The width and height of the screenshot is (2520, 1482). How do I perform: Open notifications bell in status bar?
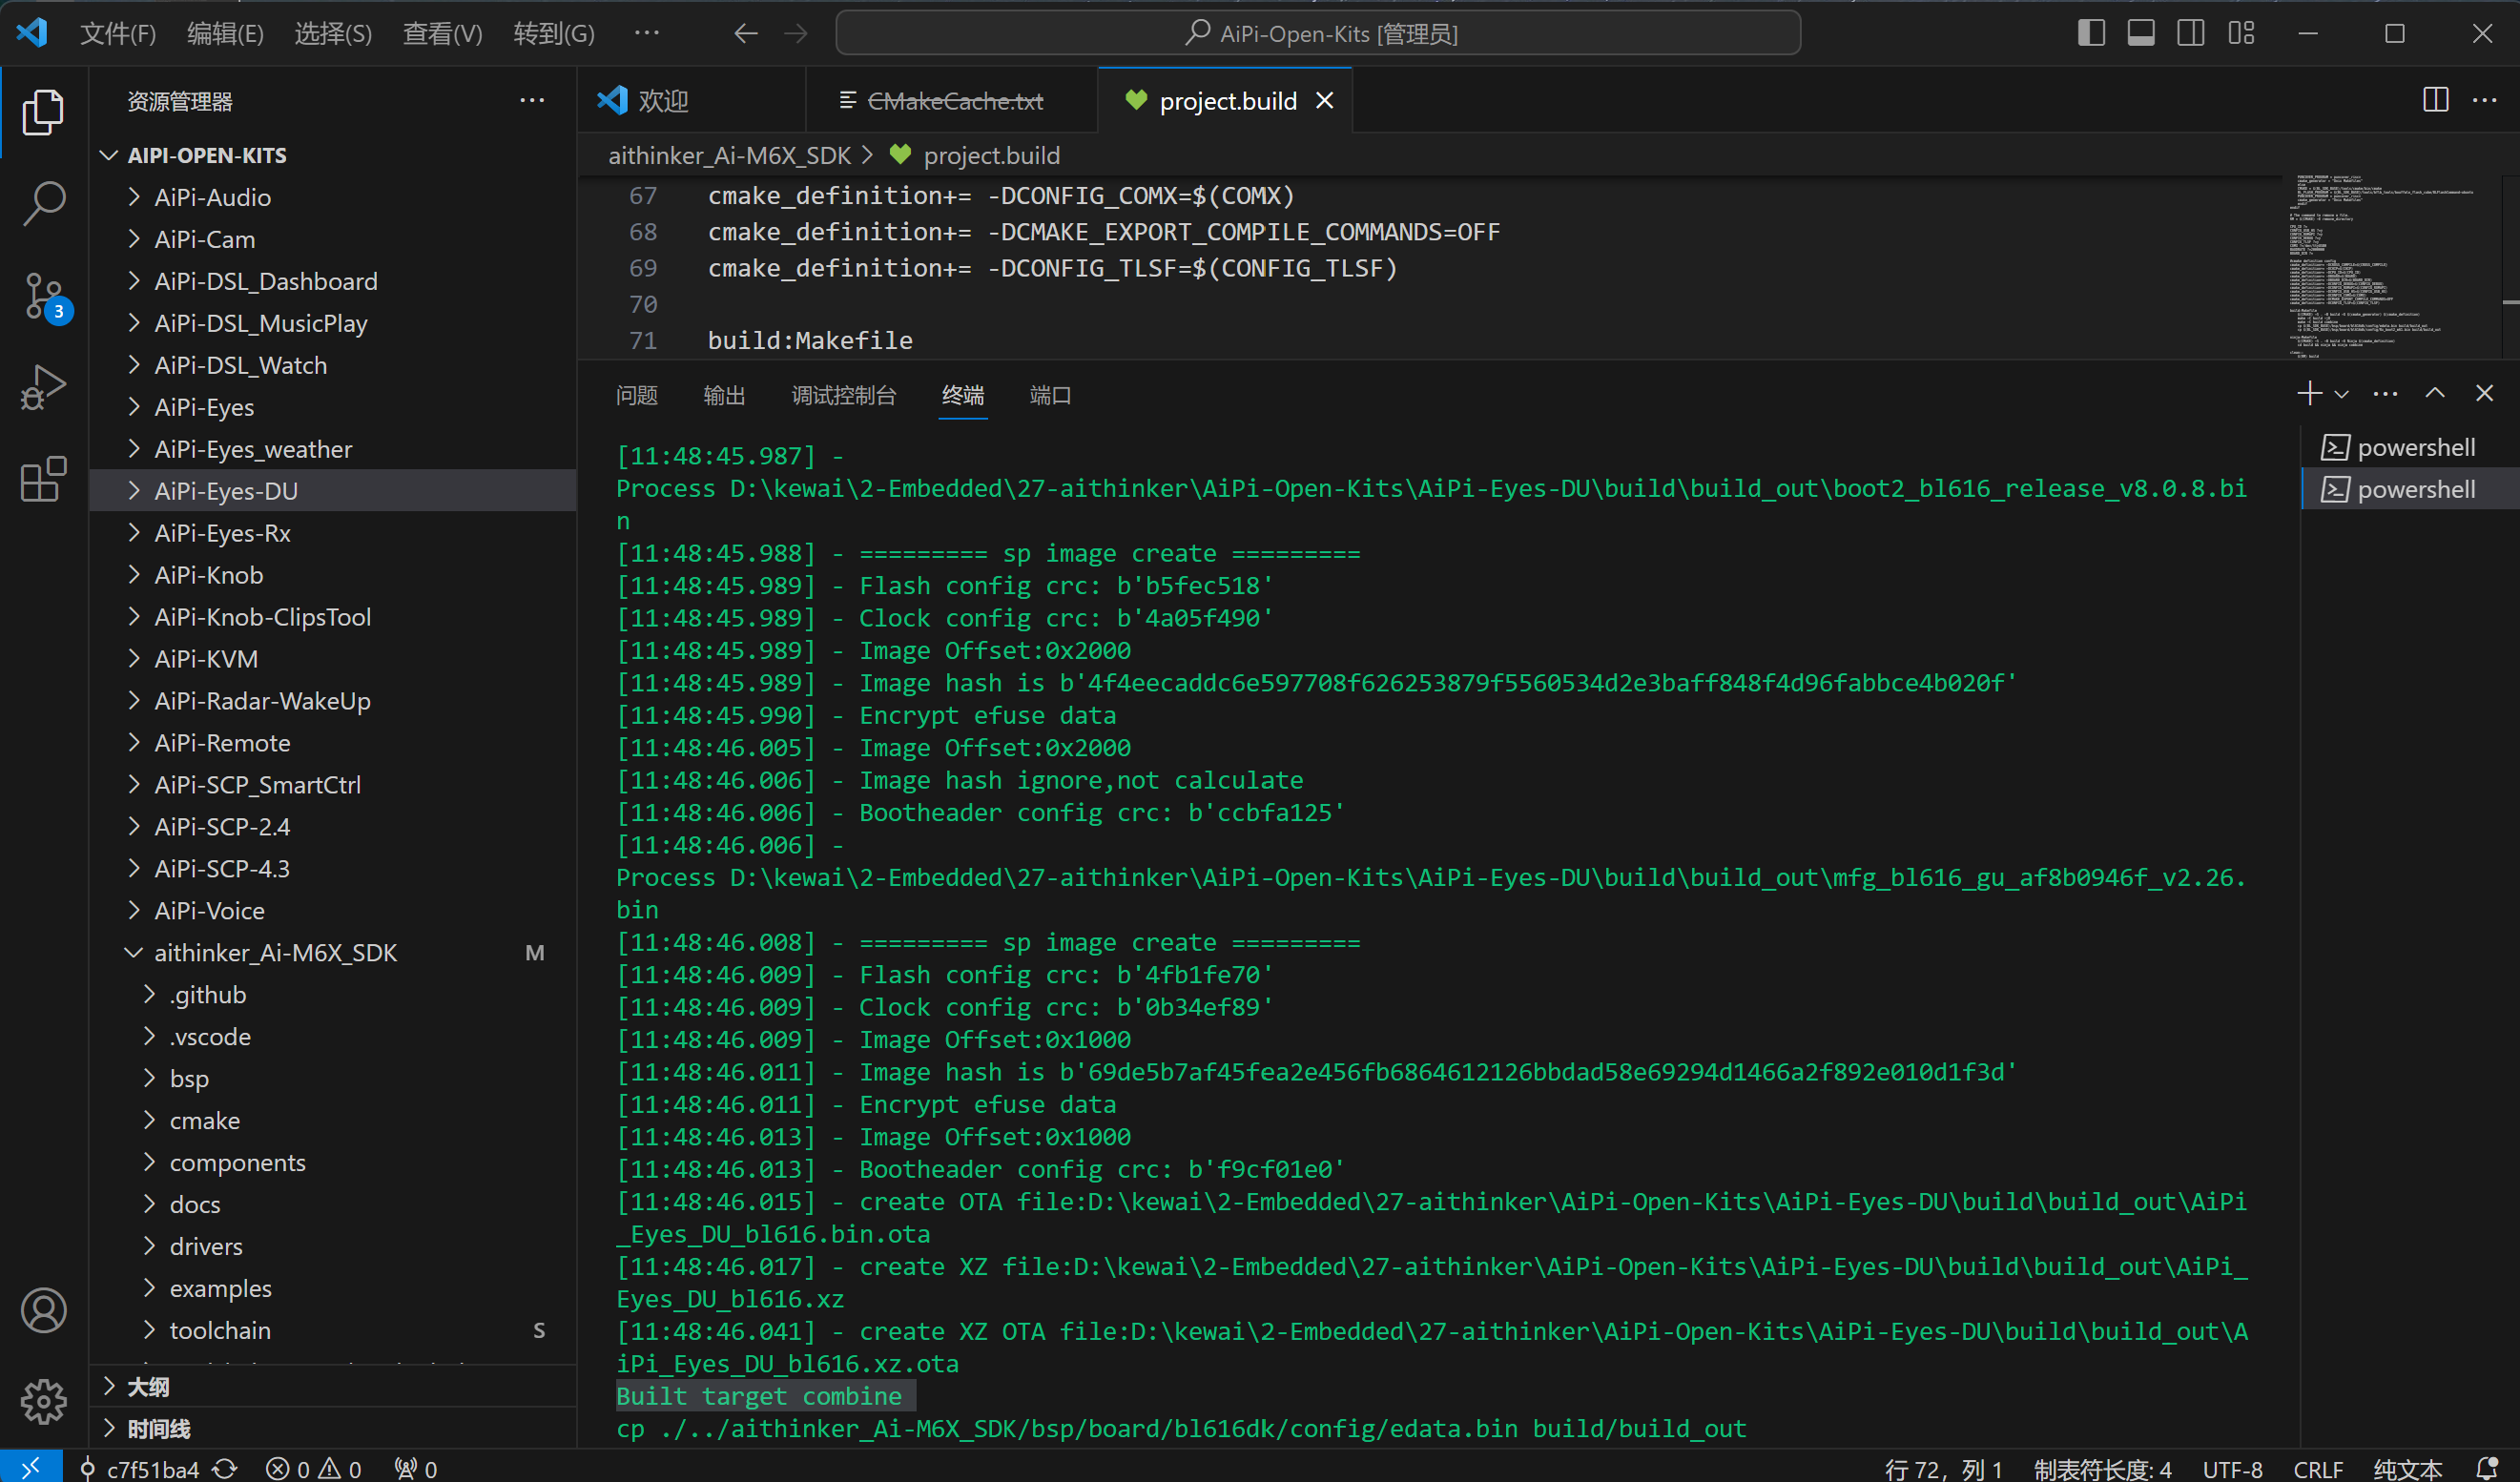[x=2488, y=1468]
